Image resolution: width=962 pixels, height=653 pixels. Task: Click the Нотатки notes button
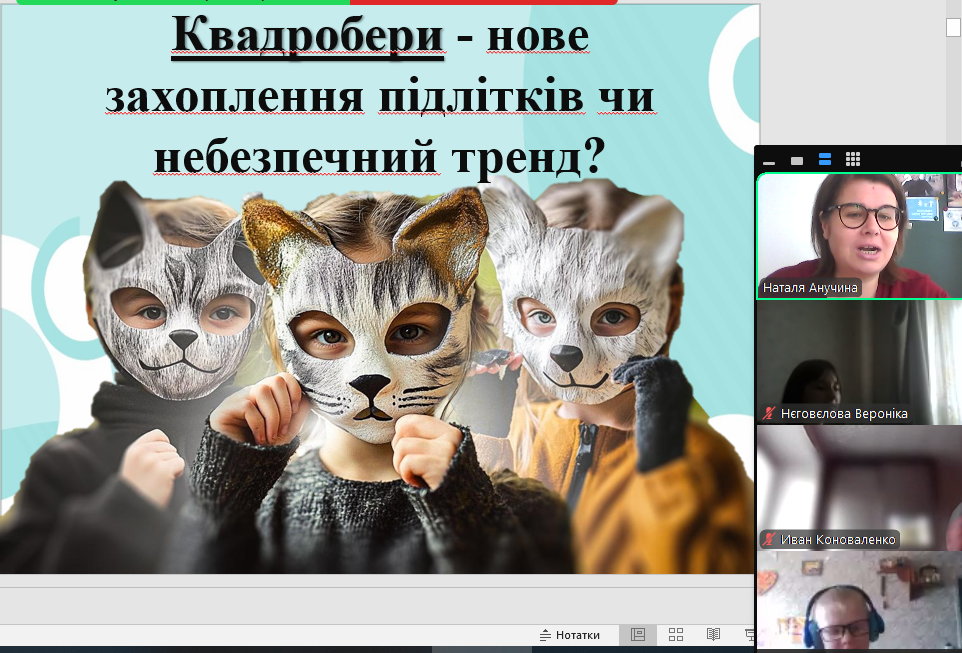(570, 635)
